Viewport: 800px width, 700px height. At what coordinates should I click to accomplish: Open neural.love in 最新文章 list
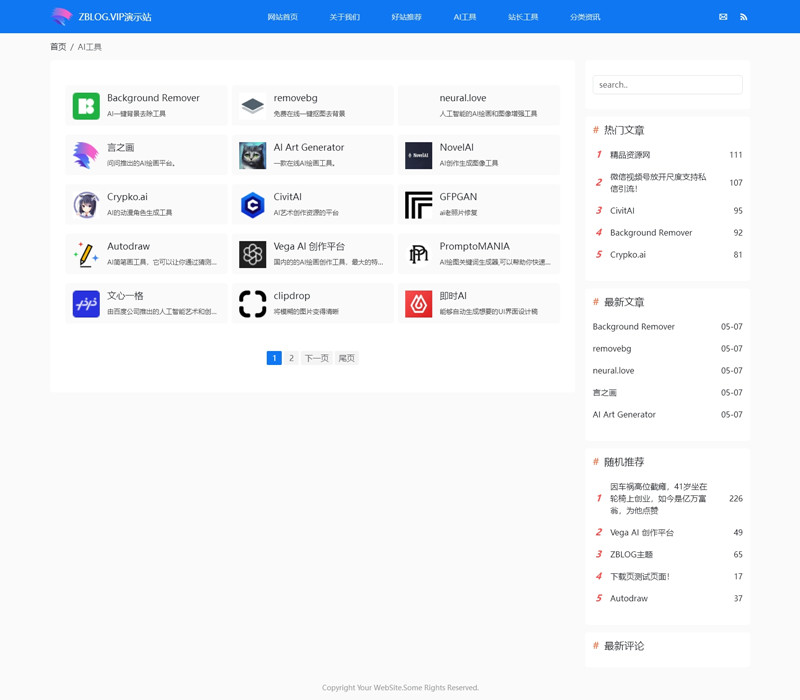click(613, 370)
